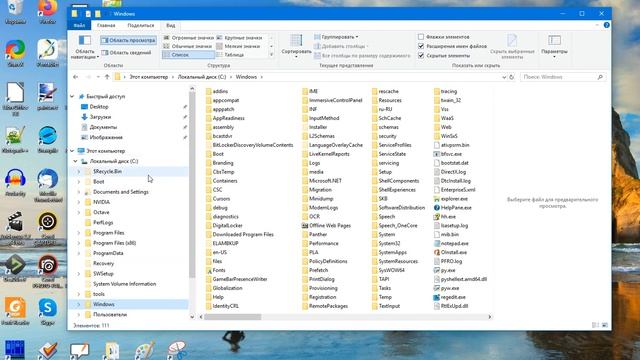Click horizontal scrollbar thumb in file list
Viewport: 640px width, 360px height.
pyautogui.click(x=233, y=317)
